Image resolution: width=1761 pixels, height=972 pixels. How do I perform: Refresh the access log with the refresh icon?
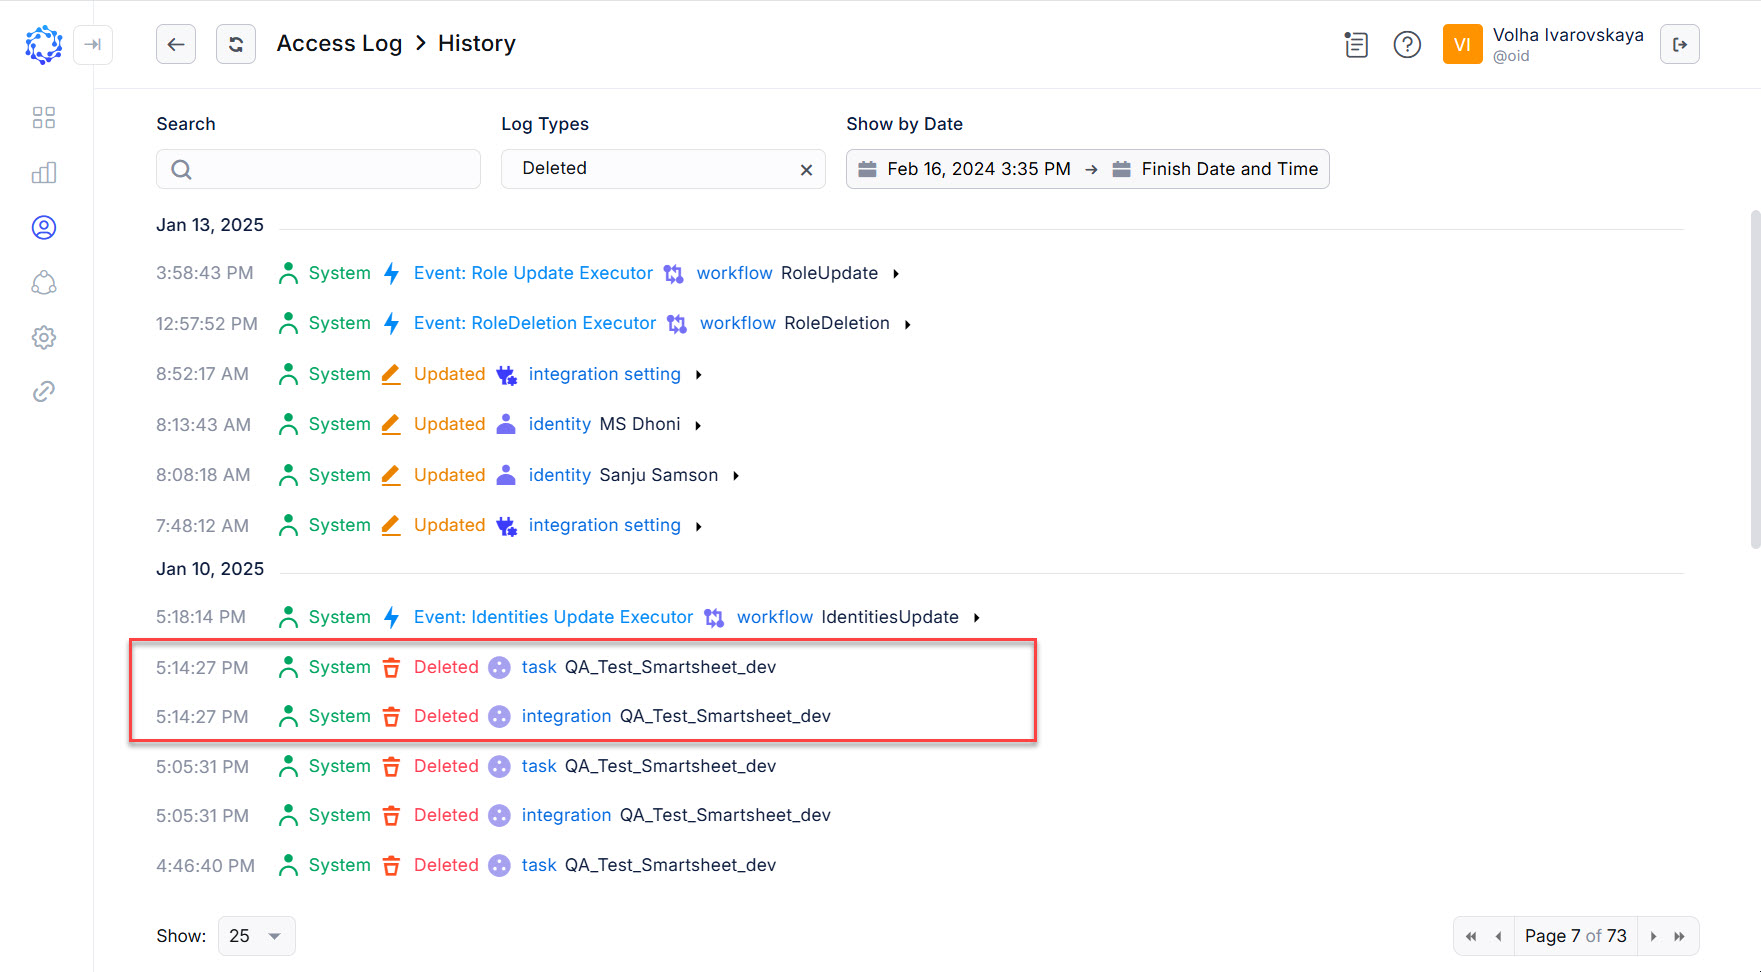point(235,44)
